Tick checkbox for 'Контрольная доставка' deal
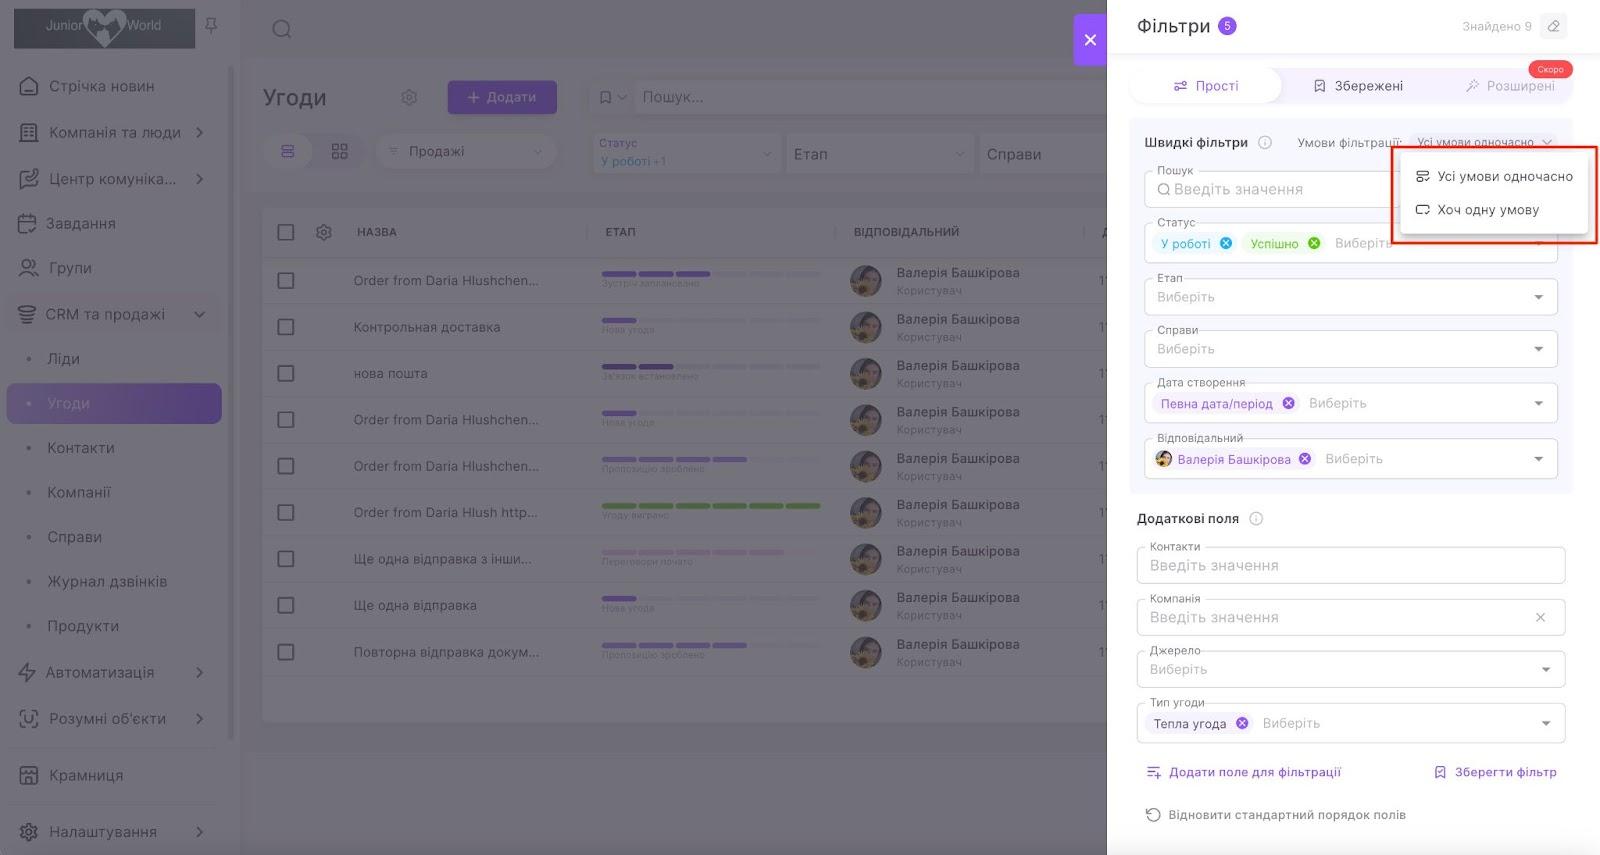 pos(286,327)
